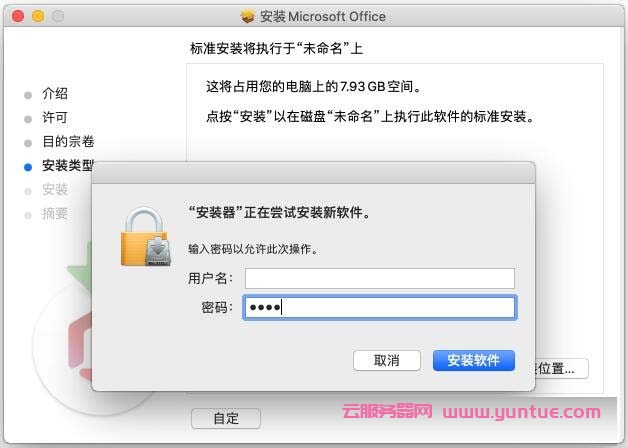
Task: Click the 取消 button
Action: pyautogui.click(x=387, y=360)
